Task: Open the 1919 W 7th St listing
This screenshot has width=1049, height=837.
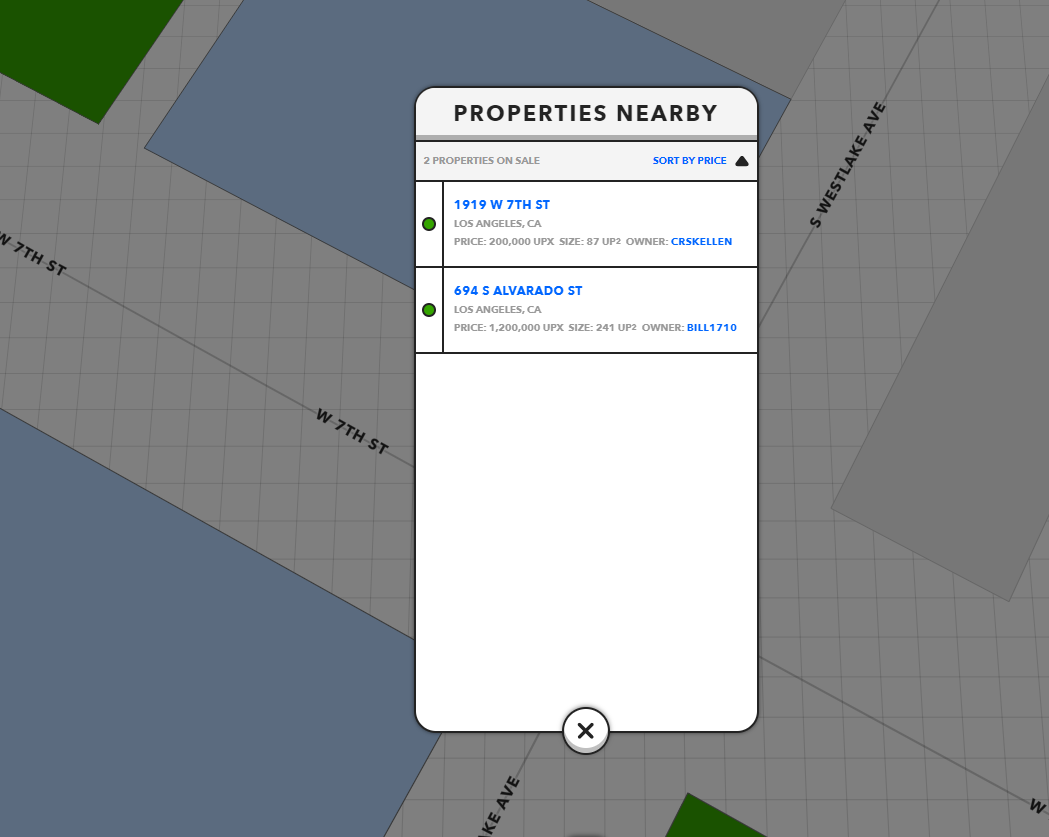Action: pyautogui.click(x=502, y=205)
